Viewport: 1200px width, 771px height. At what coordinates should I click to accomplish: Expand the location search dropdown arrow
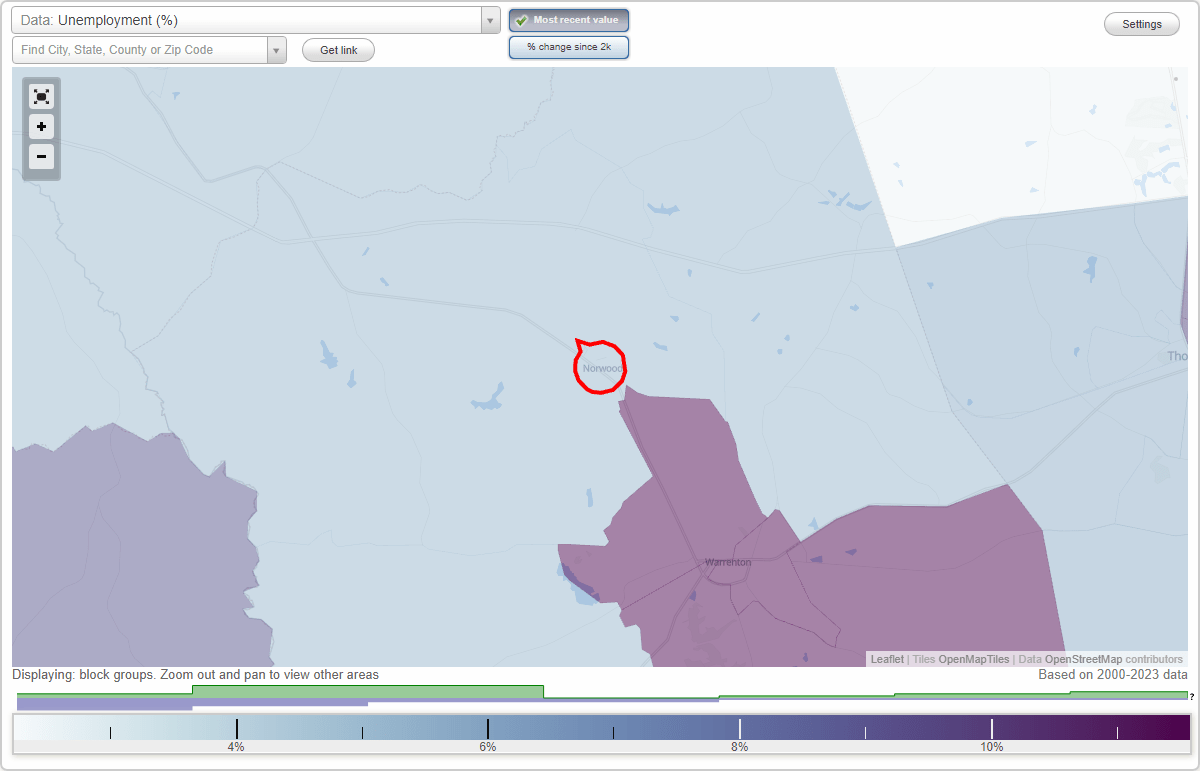pyautogui.click(x=277, y=49)
